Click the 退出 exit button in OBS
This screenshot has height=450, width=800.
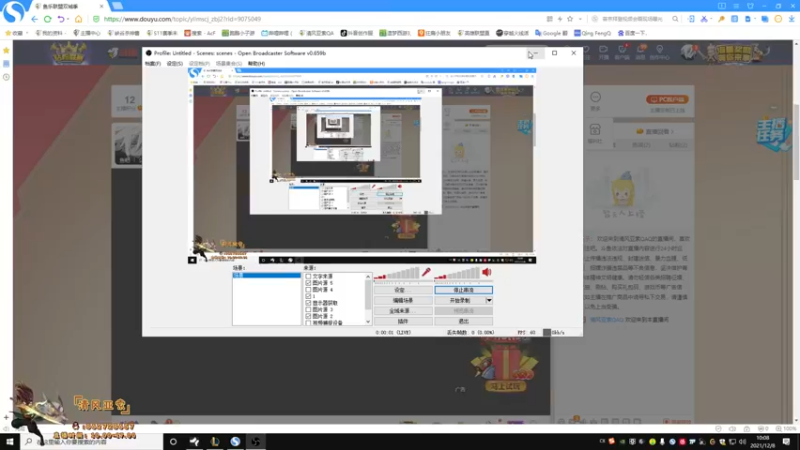coord(463,321)
